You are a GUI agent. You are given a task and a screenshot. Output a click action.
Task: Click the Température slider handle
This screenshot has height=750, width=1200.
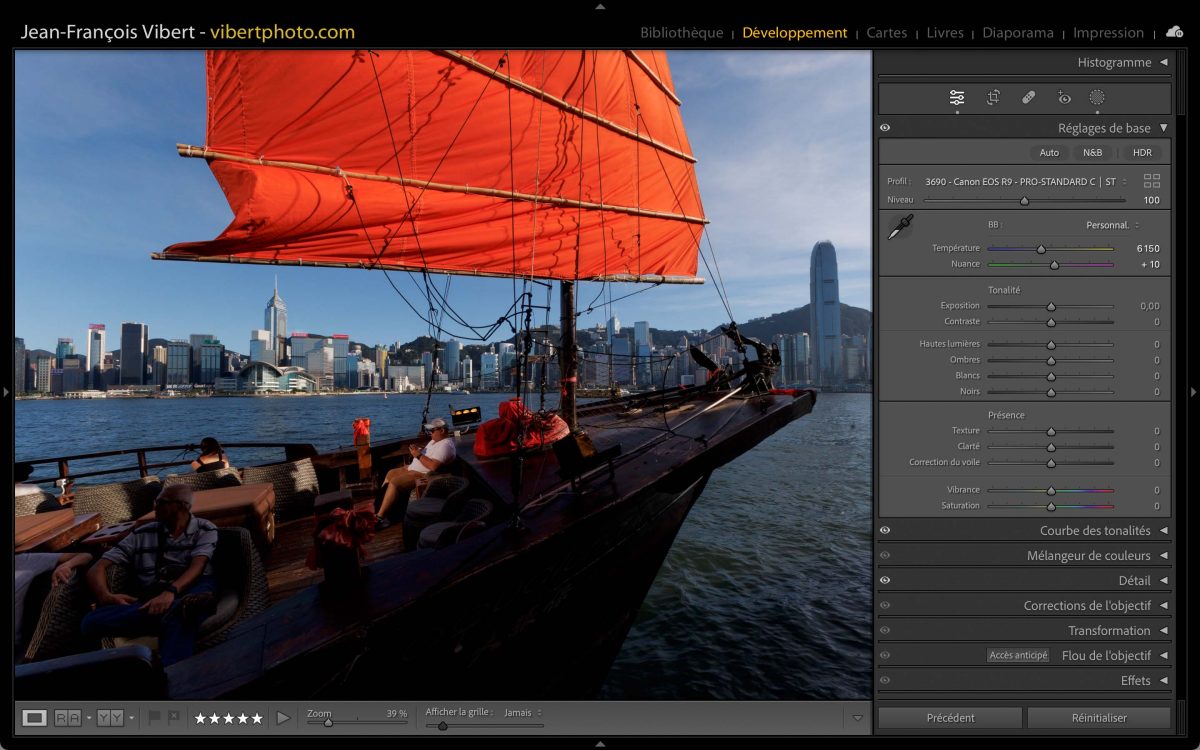(x=1041, y=249)
